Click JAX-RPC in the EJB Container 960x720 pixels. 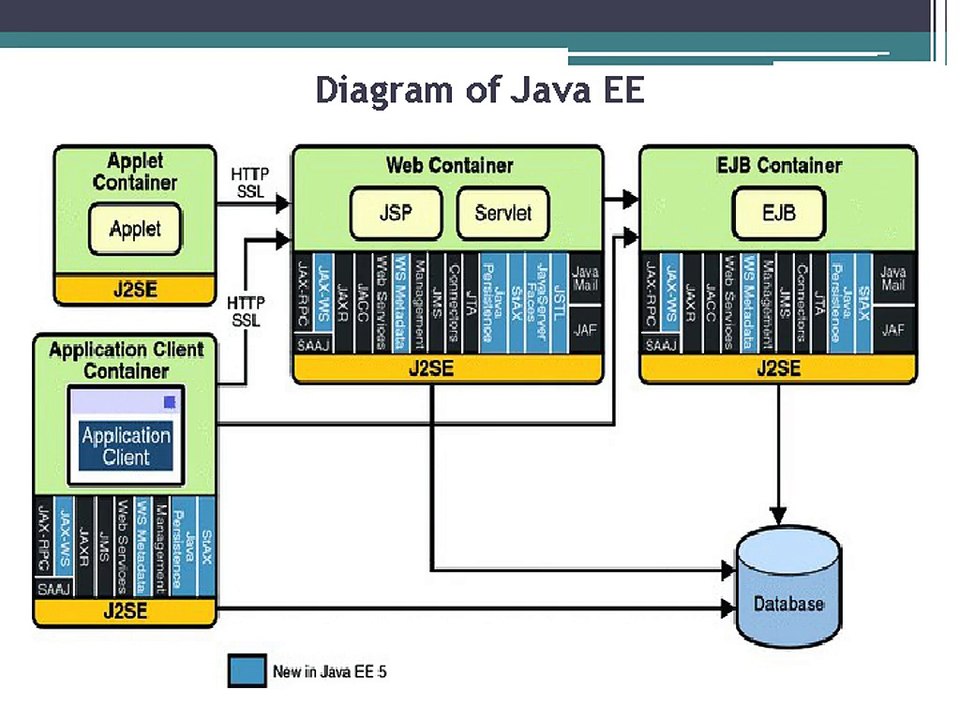point(651,294)
